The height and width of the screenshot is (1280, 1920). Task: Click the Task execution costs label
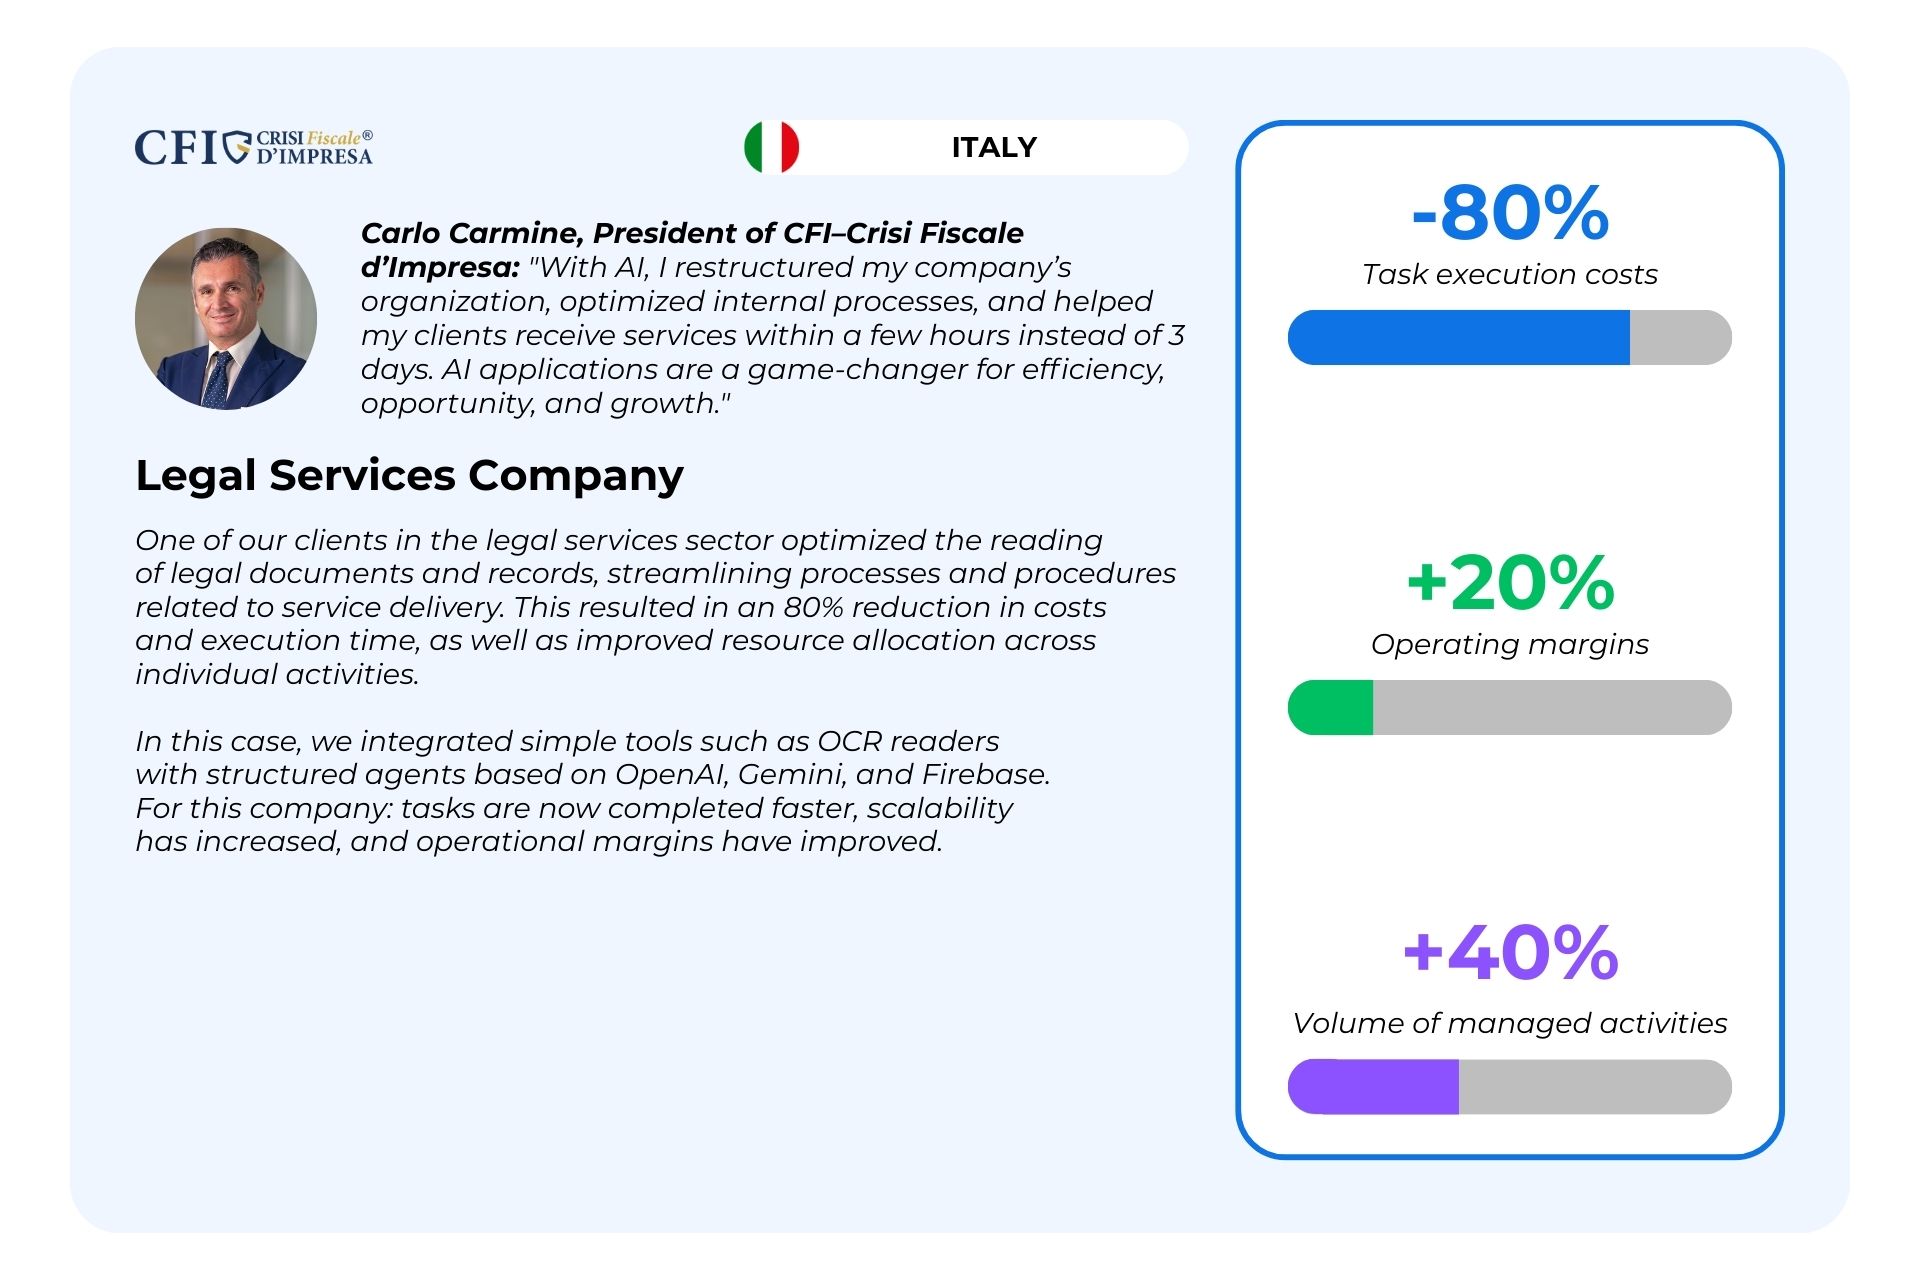click(1510, 274)
